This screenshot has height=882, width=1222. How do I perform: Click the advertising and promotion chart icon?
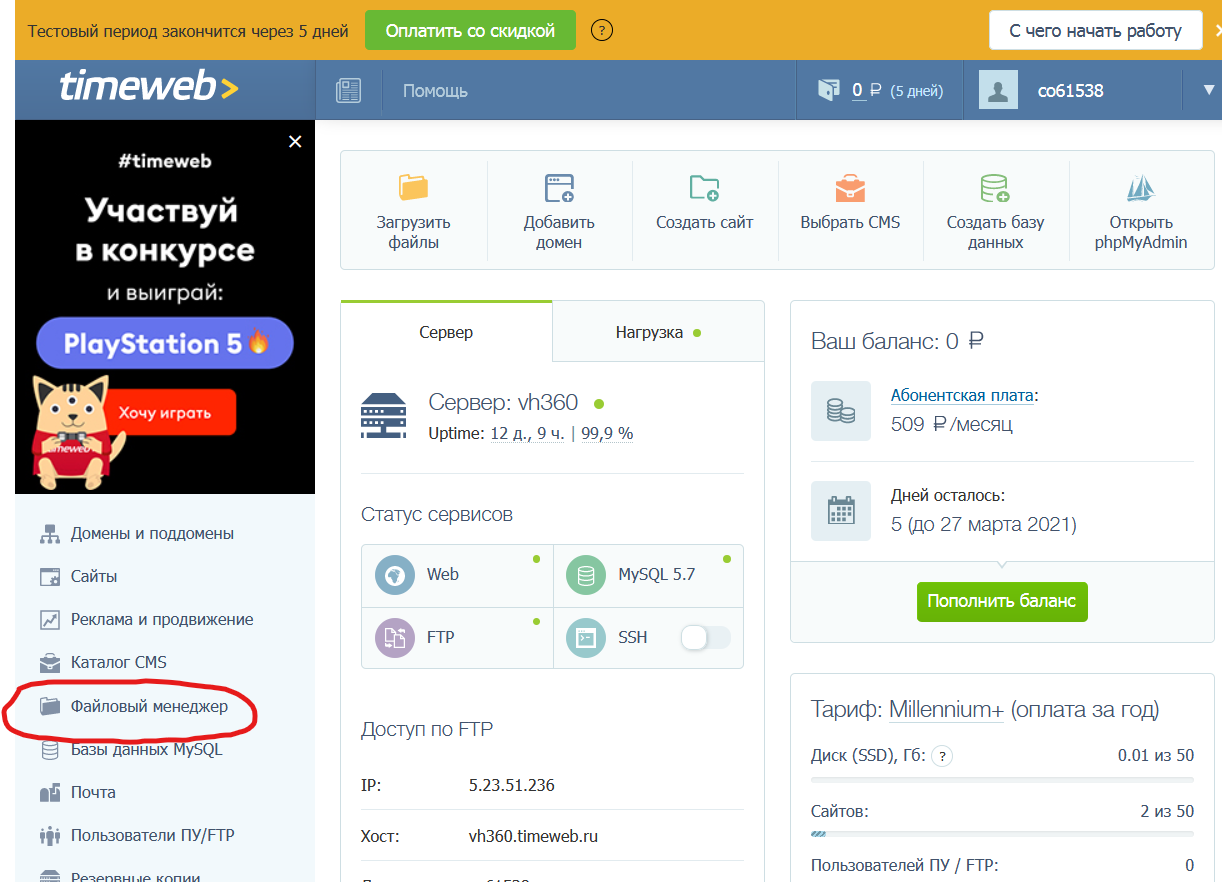(x=50, y=620)
